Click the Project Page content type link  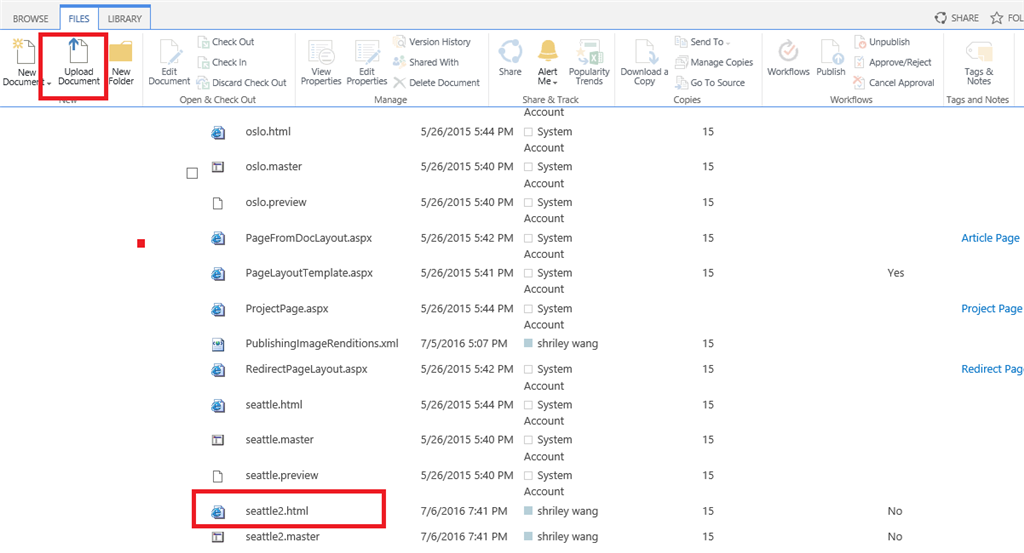coord(991,308)
